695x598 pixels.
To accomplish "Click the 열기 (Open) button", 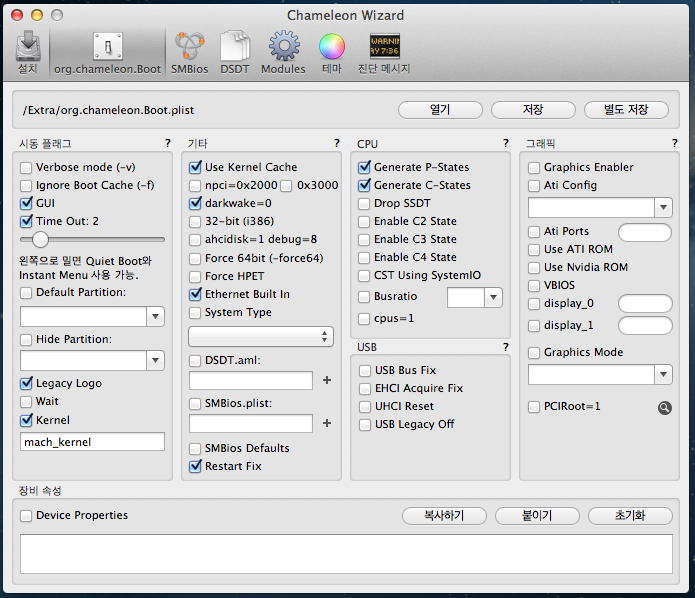I will click(440, 110).
